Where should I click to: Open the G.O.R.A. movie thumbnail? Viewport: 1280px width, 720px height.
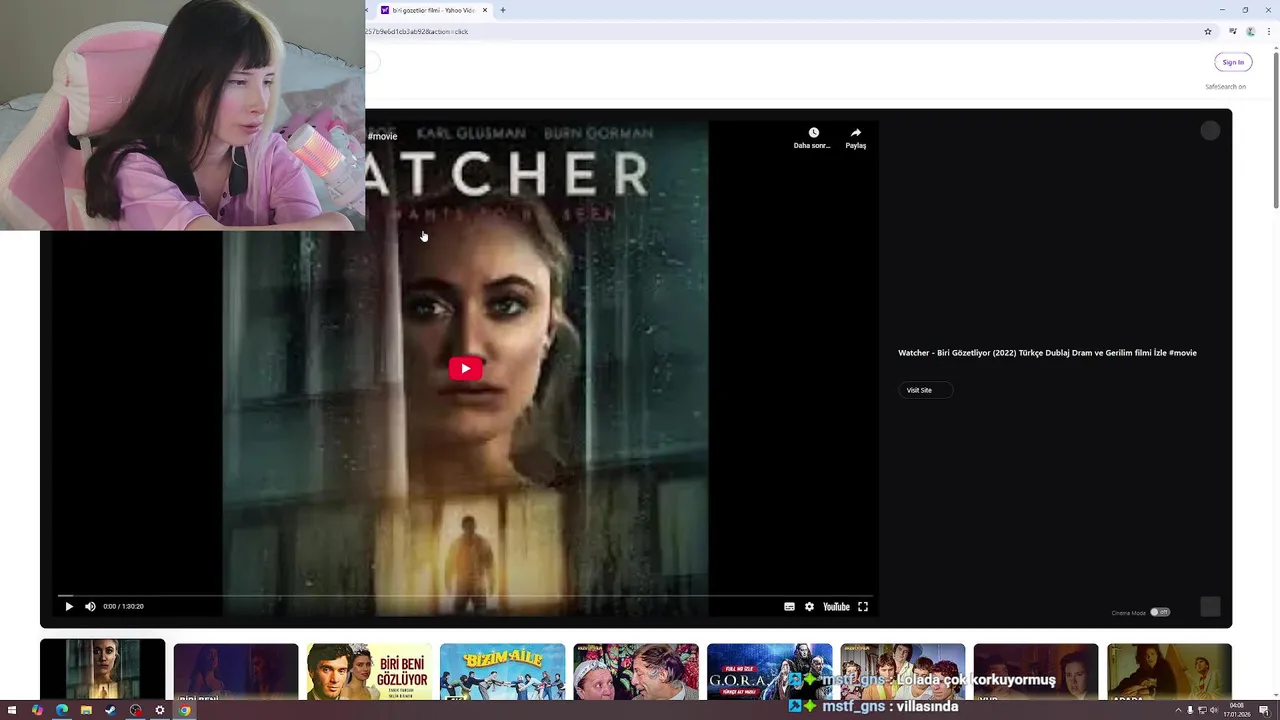pos(769,672)
